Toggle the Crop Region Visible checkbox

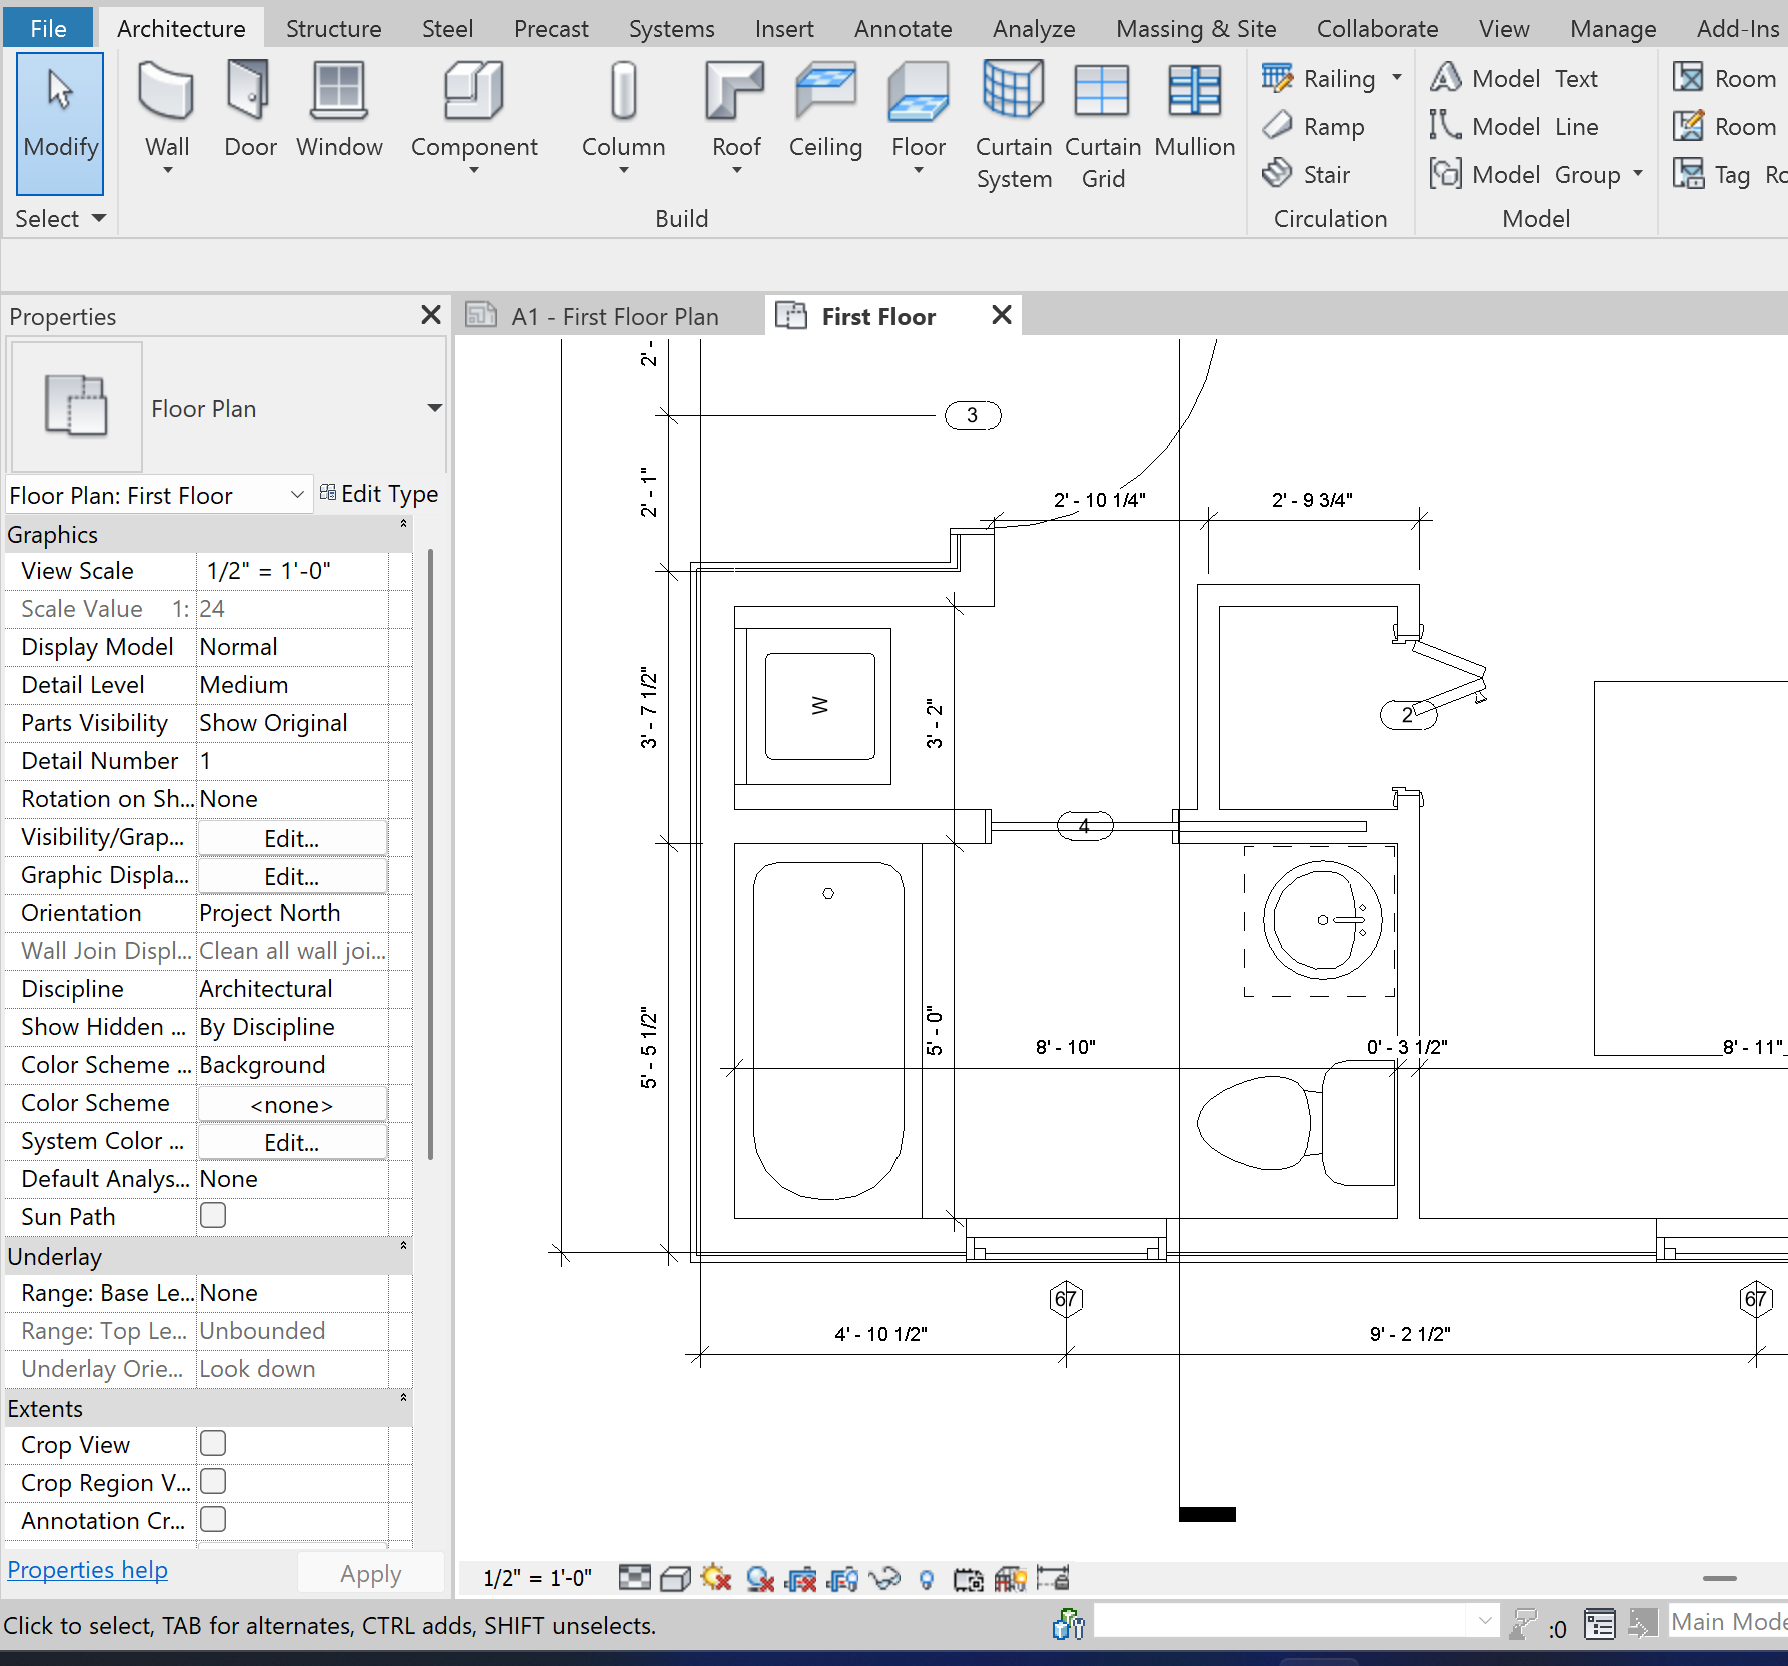point(213,1481)
